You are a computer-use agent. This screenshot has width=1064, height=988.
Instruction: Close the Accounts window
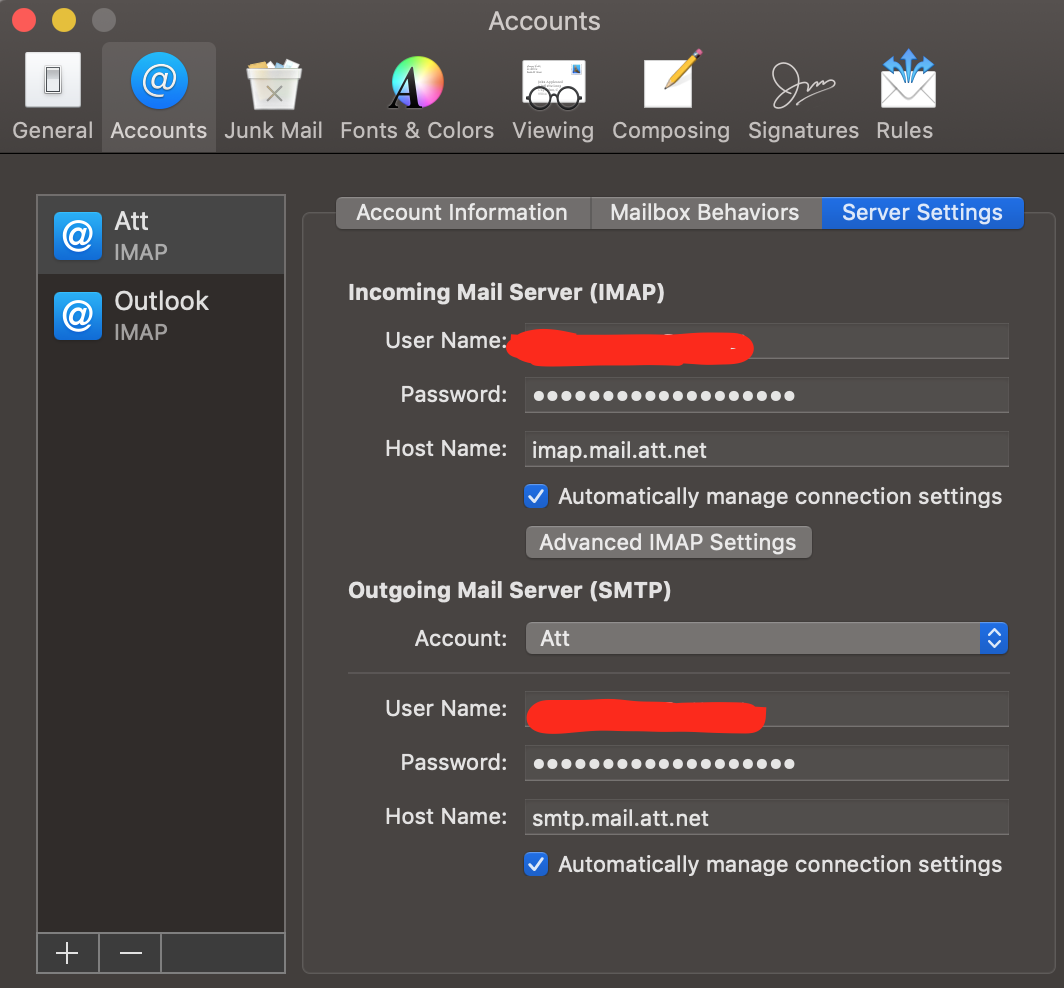(24, 20)
